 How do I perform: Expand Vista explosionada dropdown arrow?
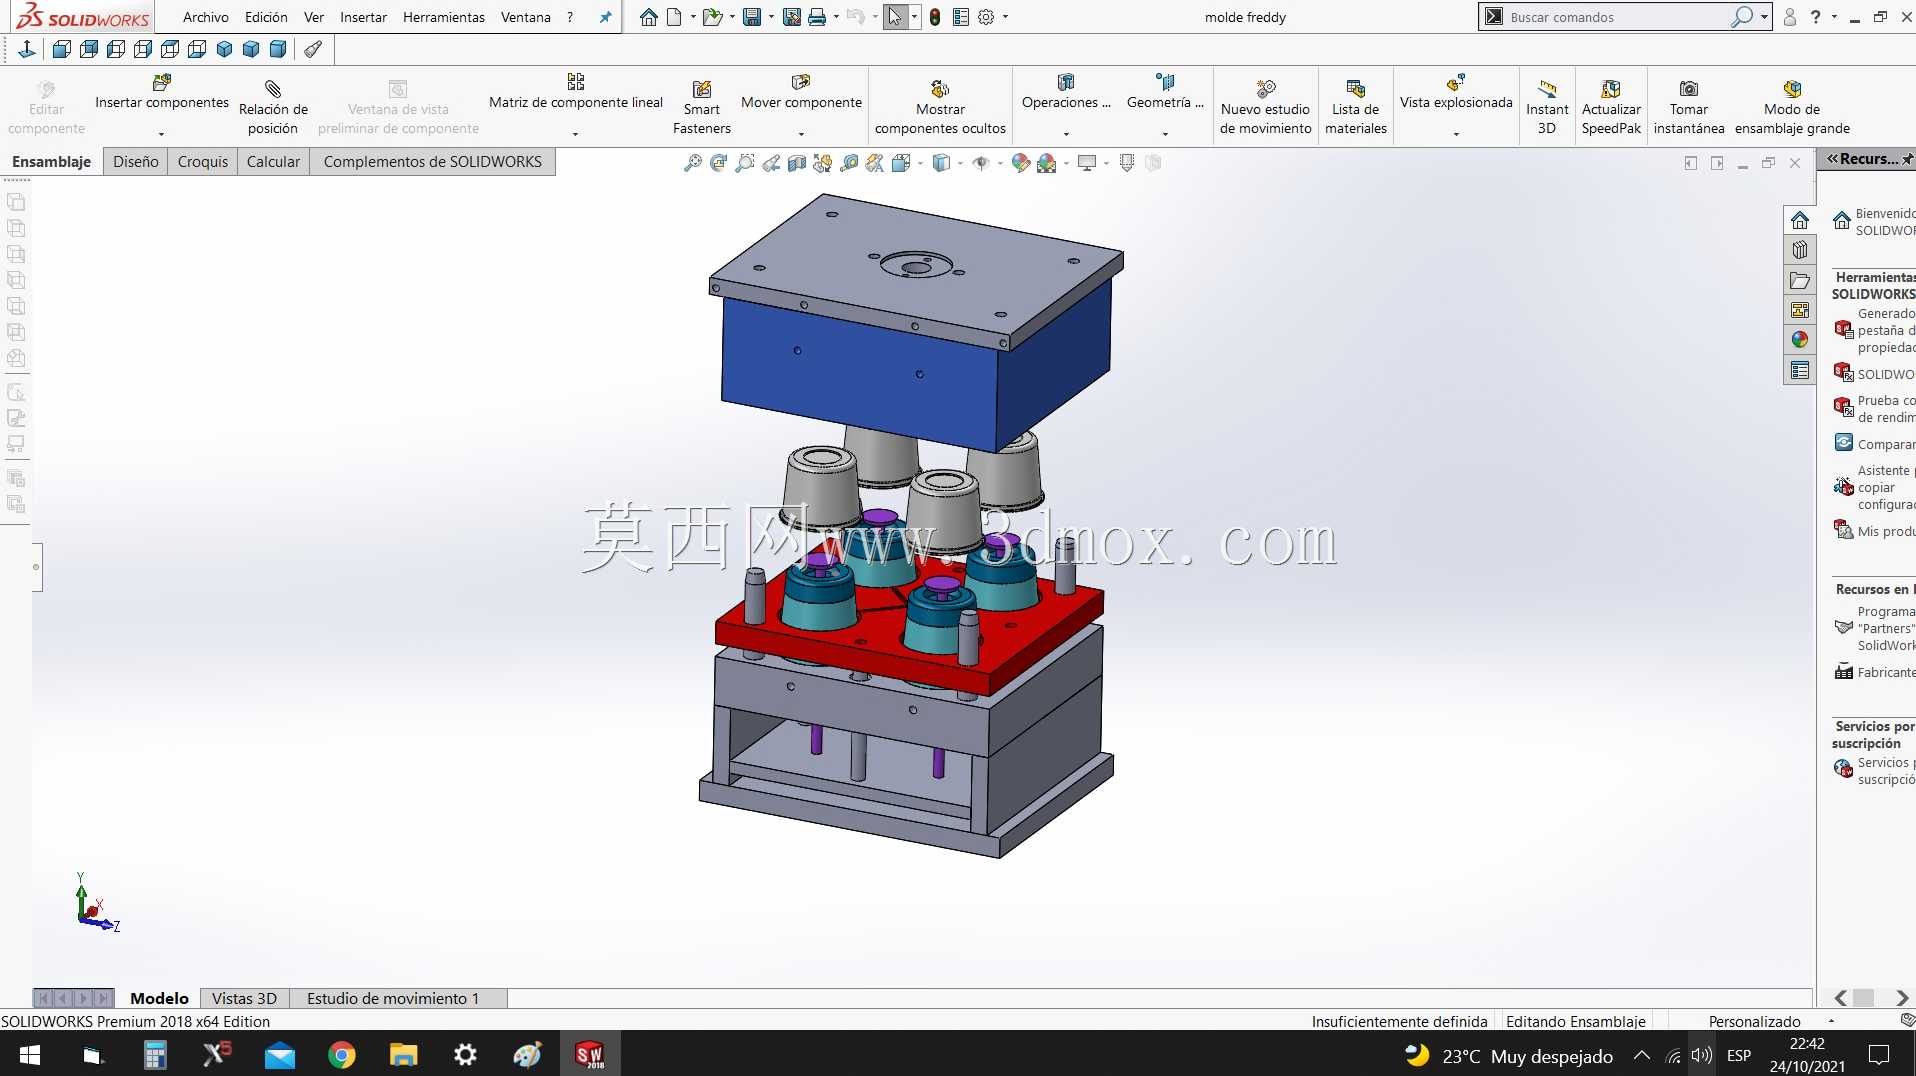tap(1456, 134)
